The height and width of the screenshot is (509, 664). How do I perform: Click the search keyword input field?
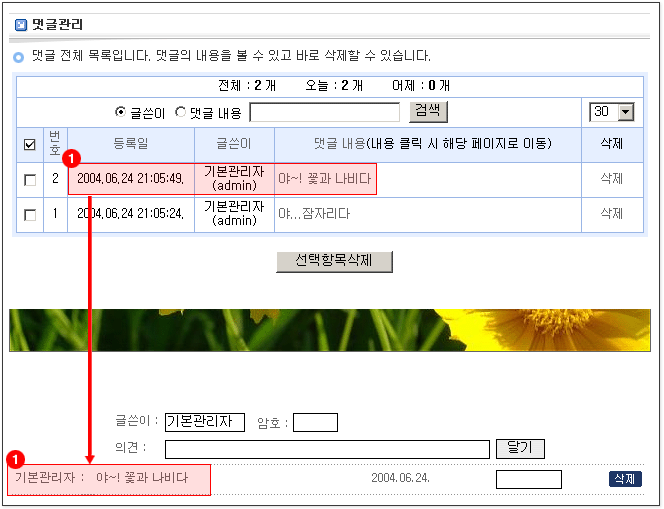324,112
